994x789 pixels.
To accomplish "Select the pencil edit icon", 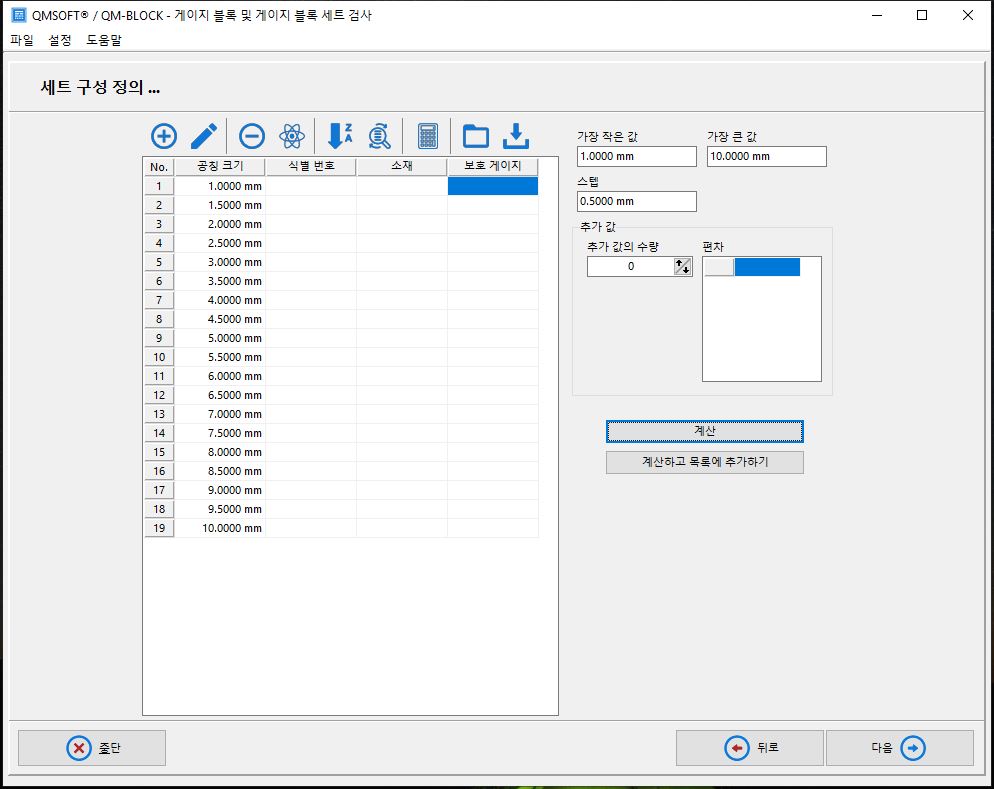I will coord(204,136).
